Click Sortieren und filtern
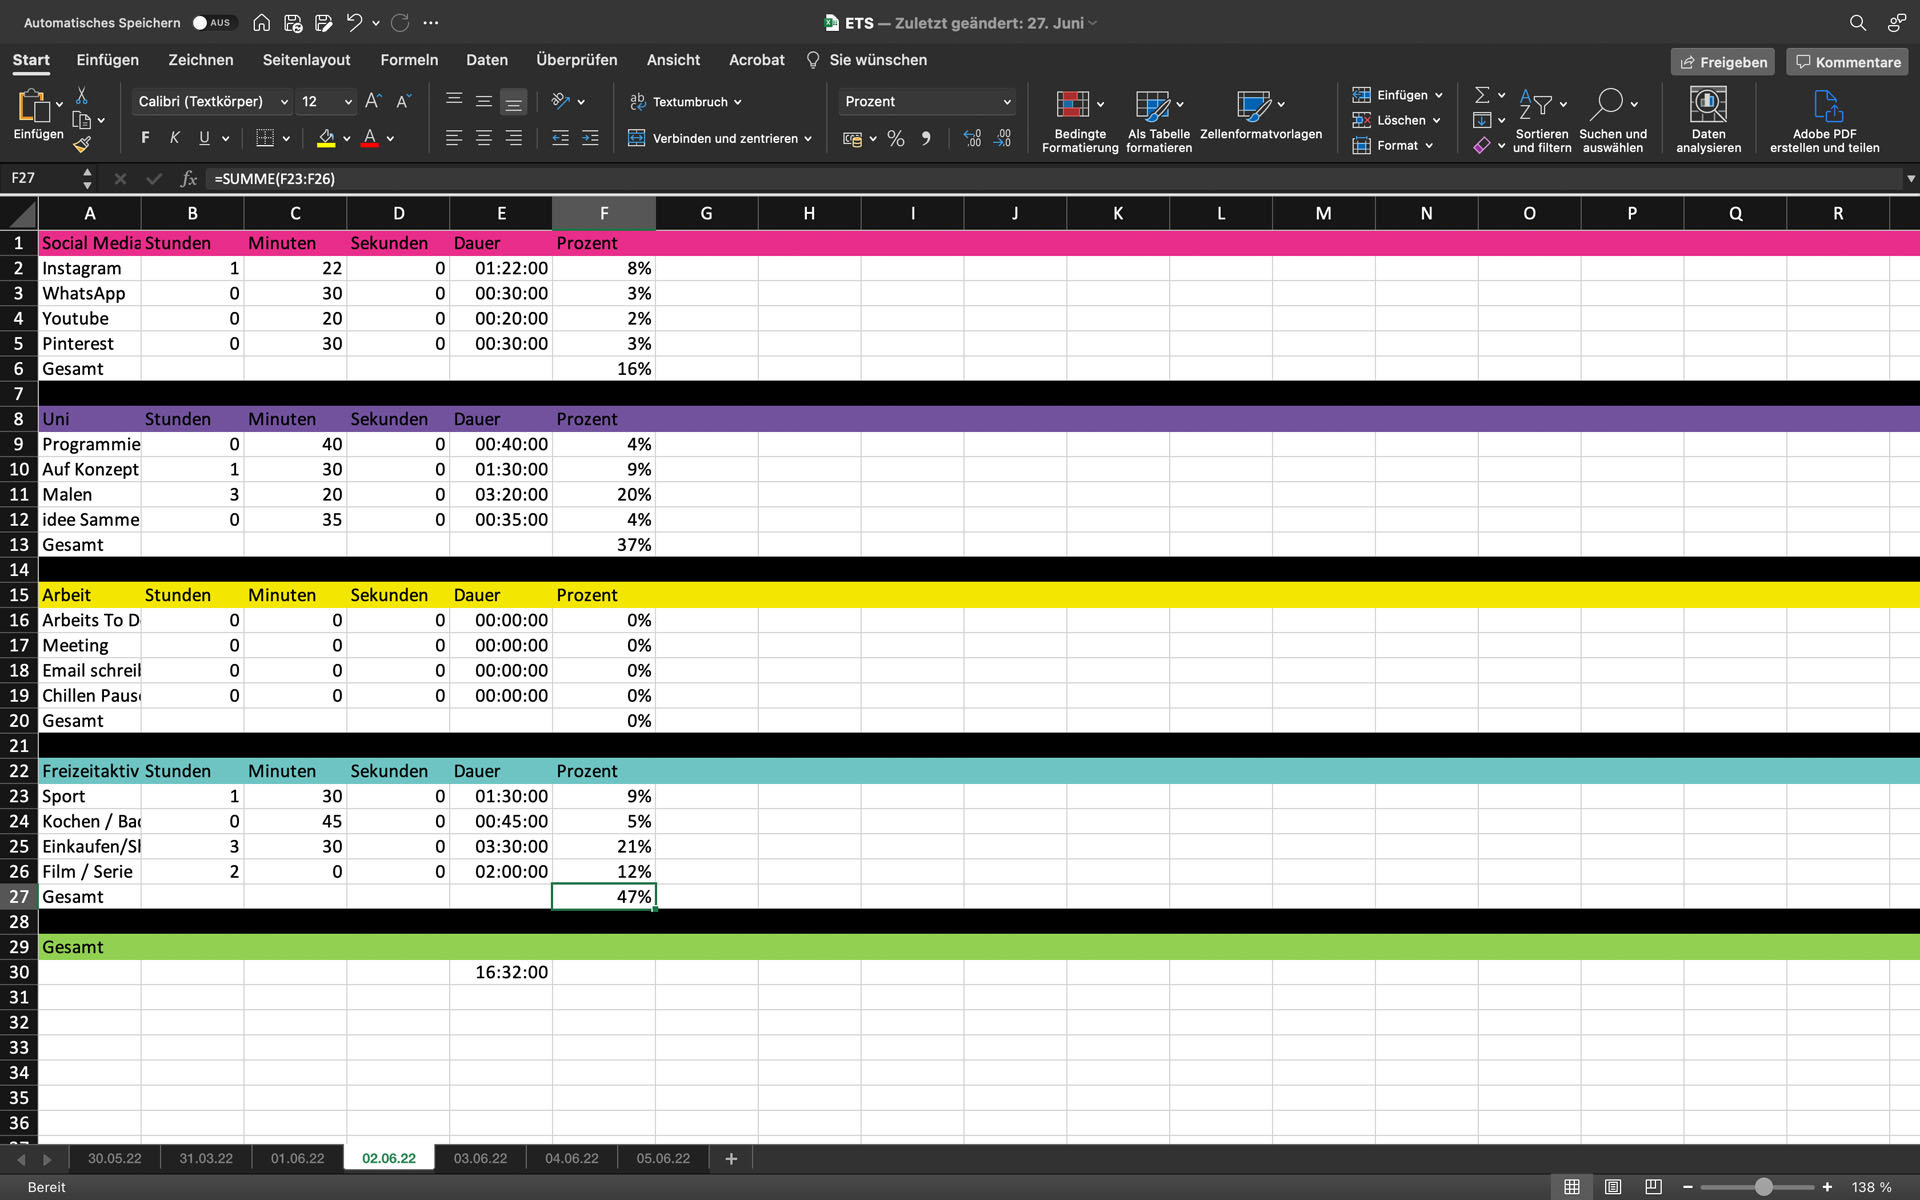Screen dimensions: 1920x1200 click(1541, 119)
